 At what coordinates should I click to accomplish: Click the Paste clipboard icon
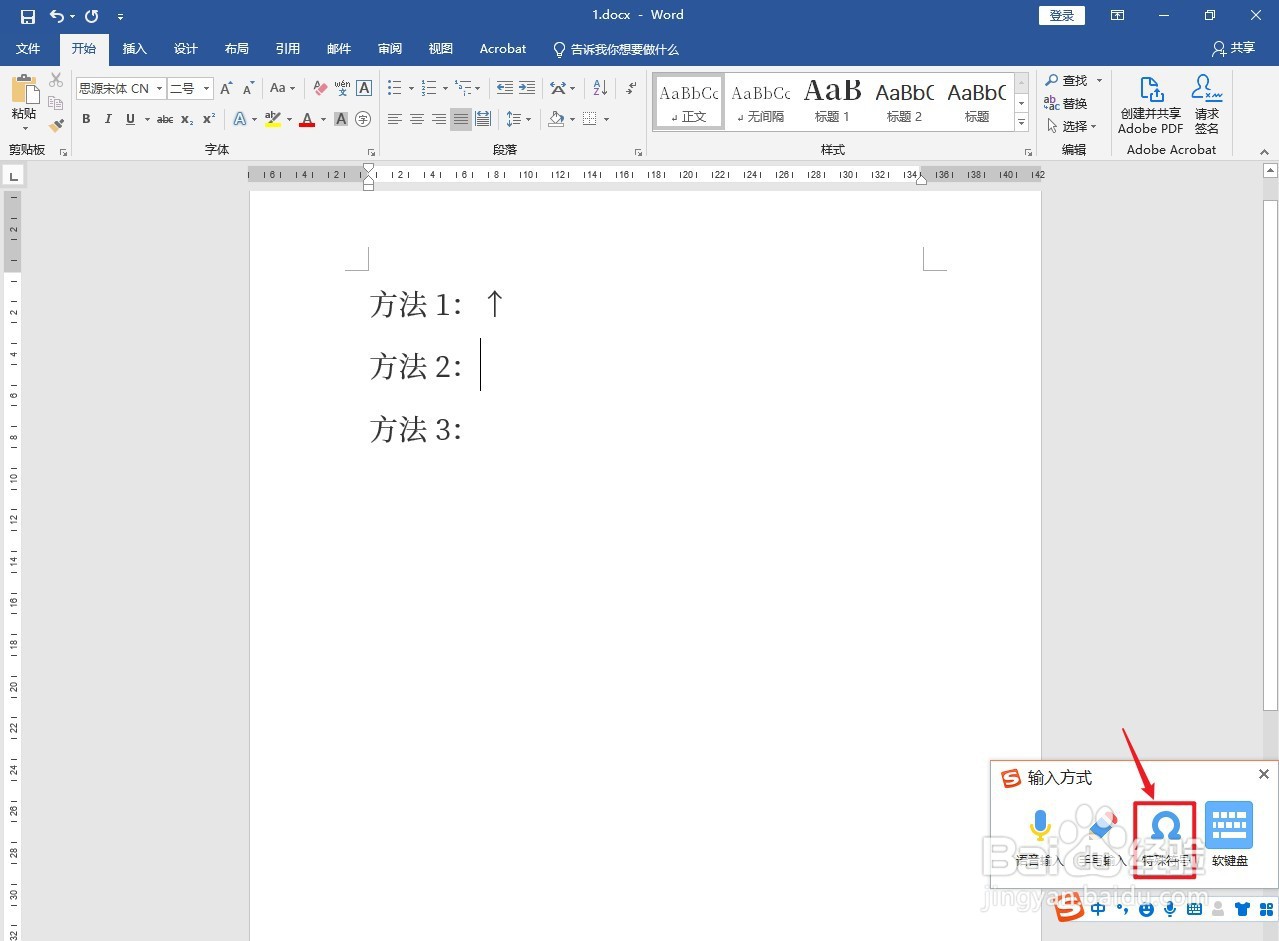[24, 90]
